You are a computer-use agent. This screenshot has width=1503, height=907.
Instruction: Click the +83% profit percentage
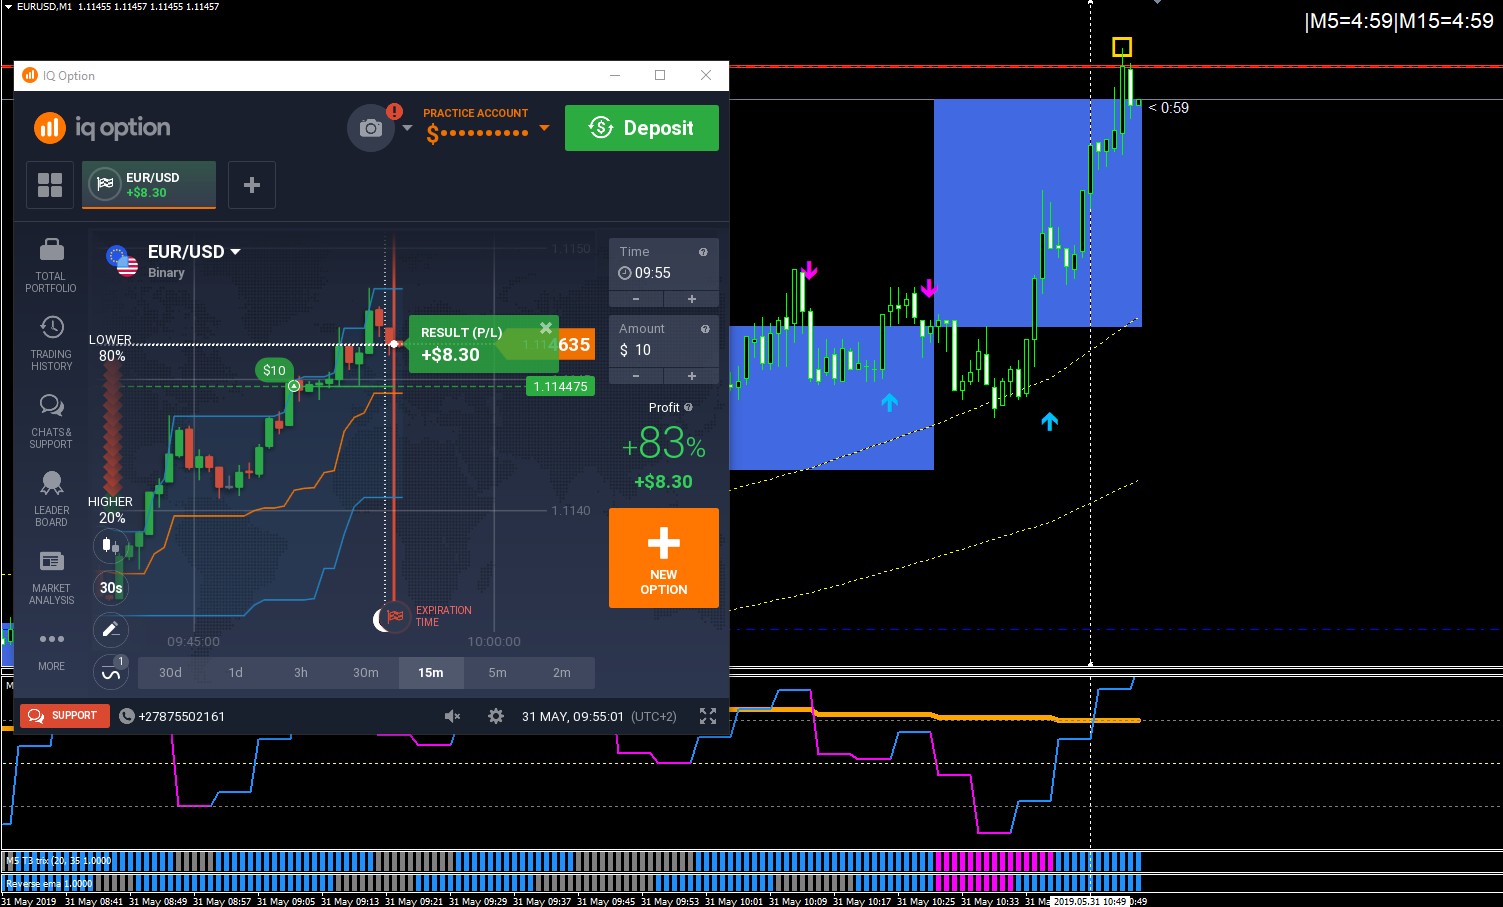point(664,443)
